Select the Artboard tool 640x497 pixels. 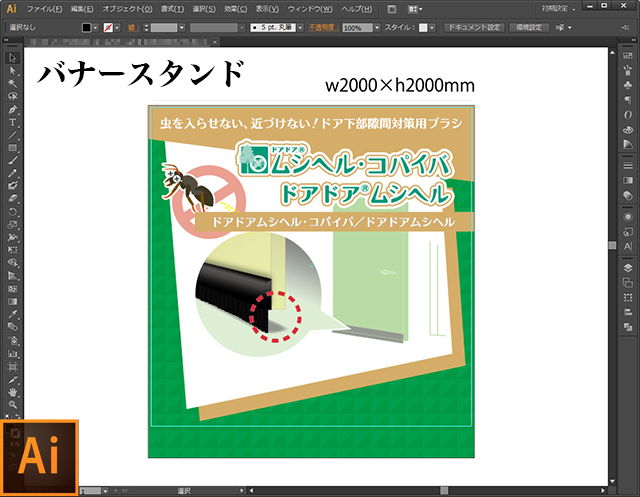(13, 366)
